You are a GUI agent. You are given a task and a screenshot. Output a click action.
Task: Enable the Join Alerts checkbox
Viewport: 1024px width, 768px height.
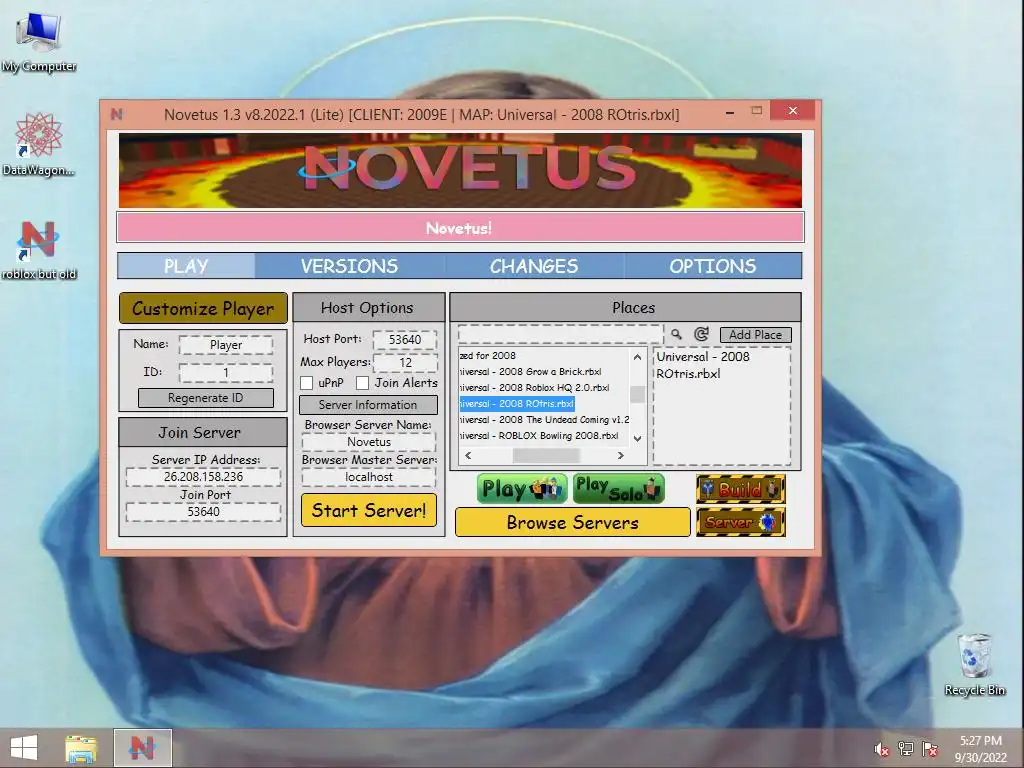tap(362, 383)
